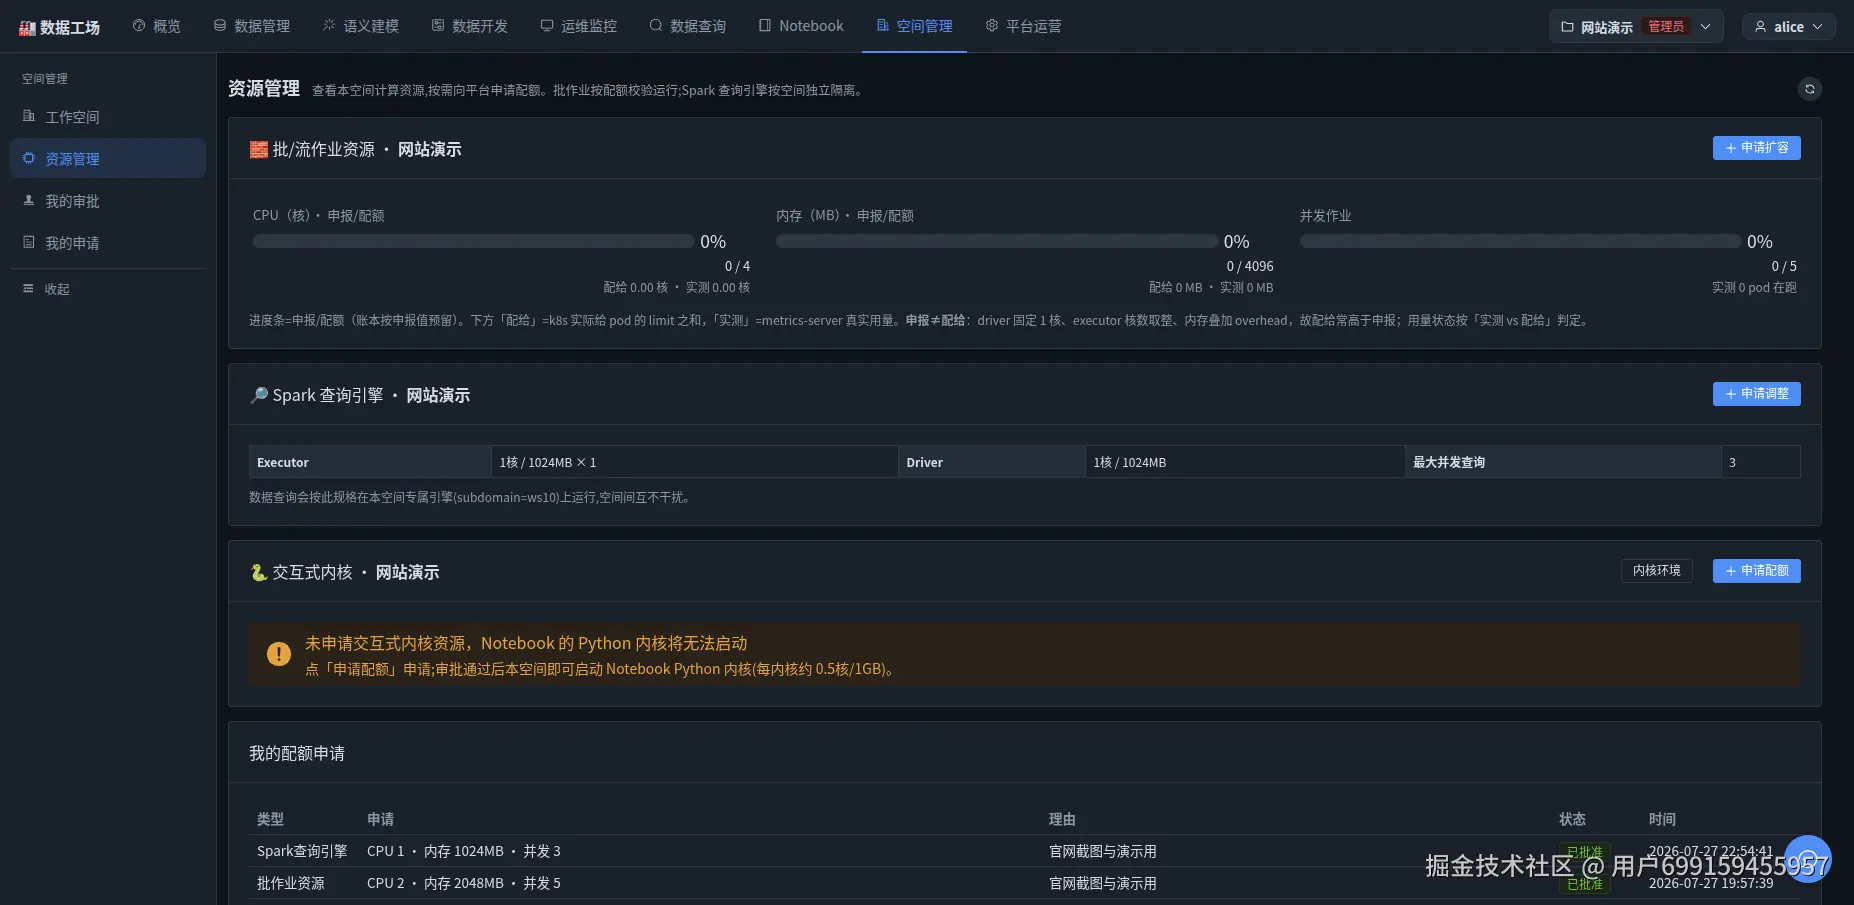Click the batch resource icon beside 批/流作业资源
This screenshot has height=905, width=1854.
[x=259, y=150]
